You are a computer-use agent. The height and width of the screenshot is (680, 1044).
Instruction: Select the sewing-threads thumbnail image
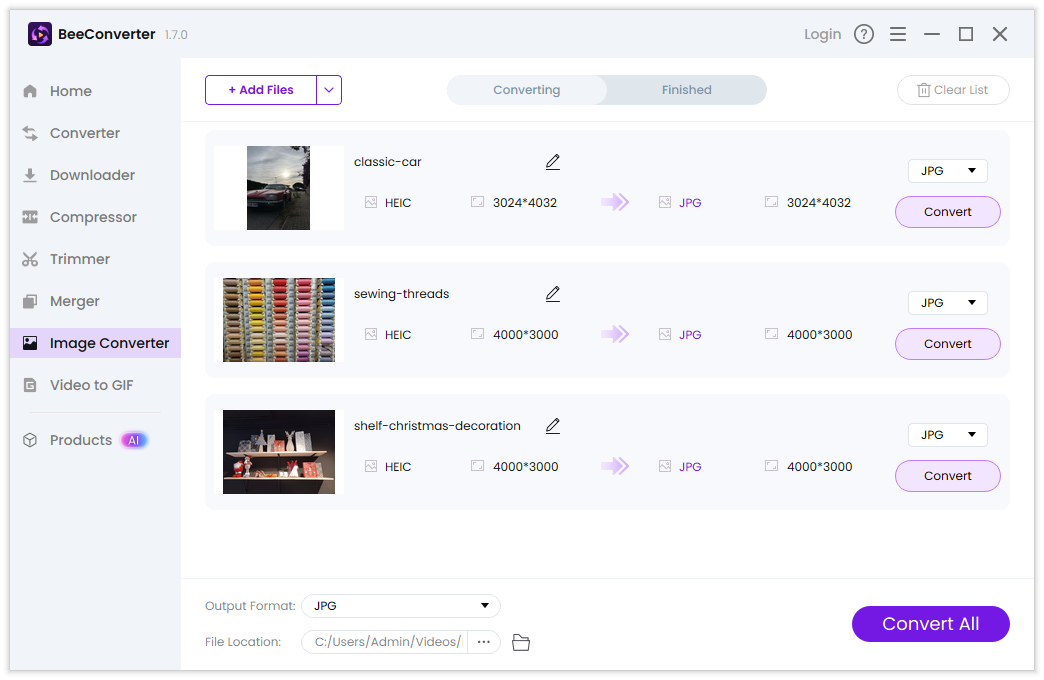click(279, 320)
